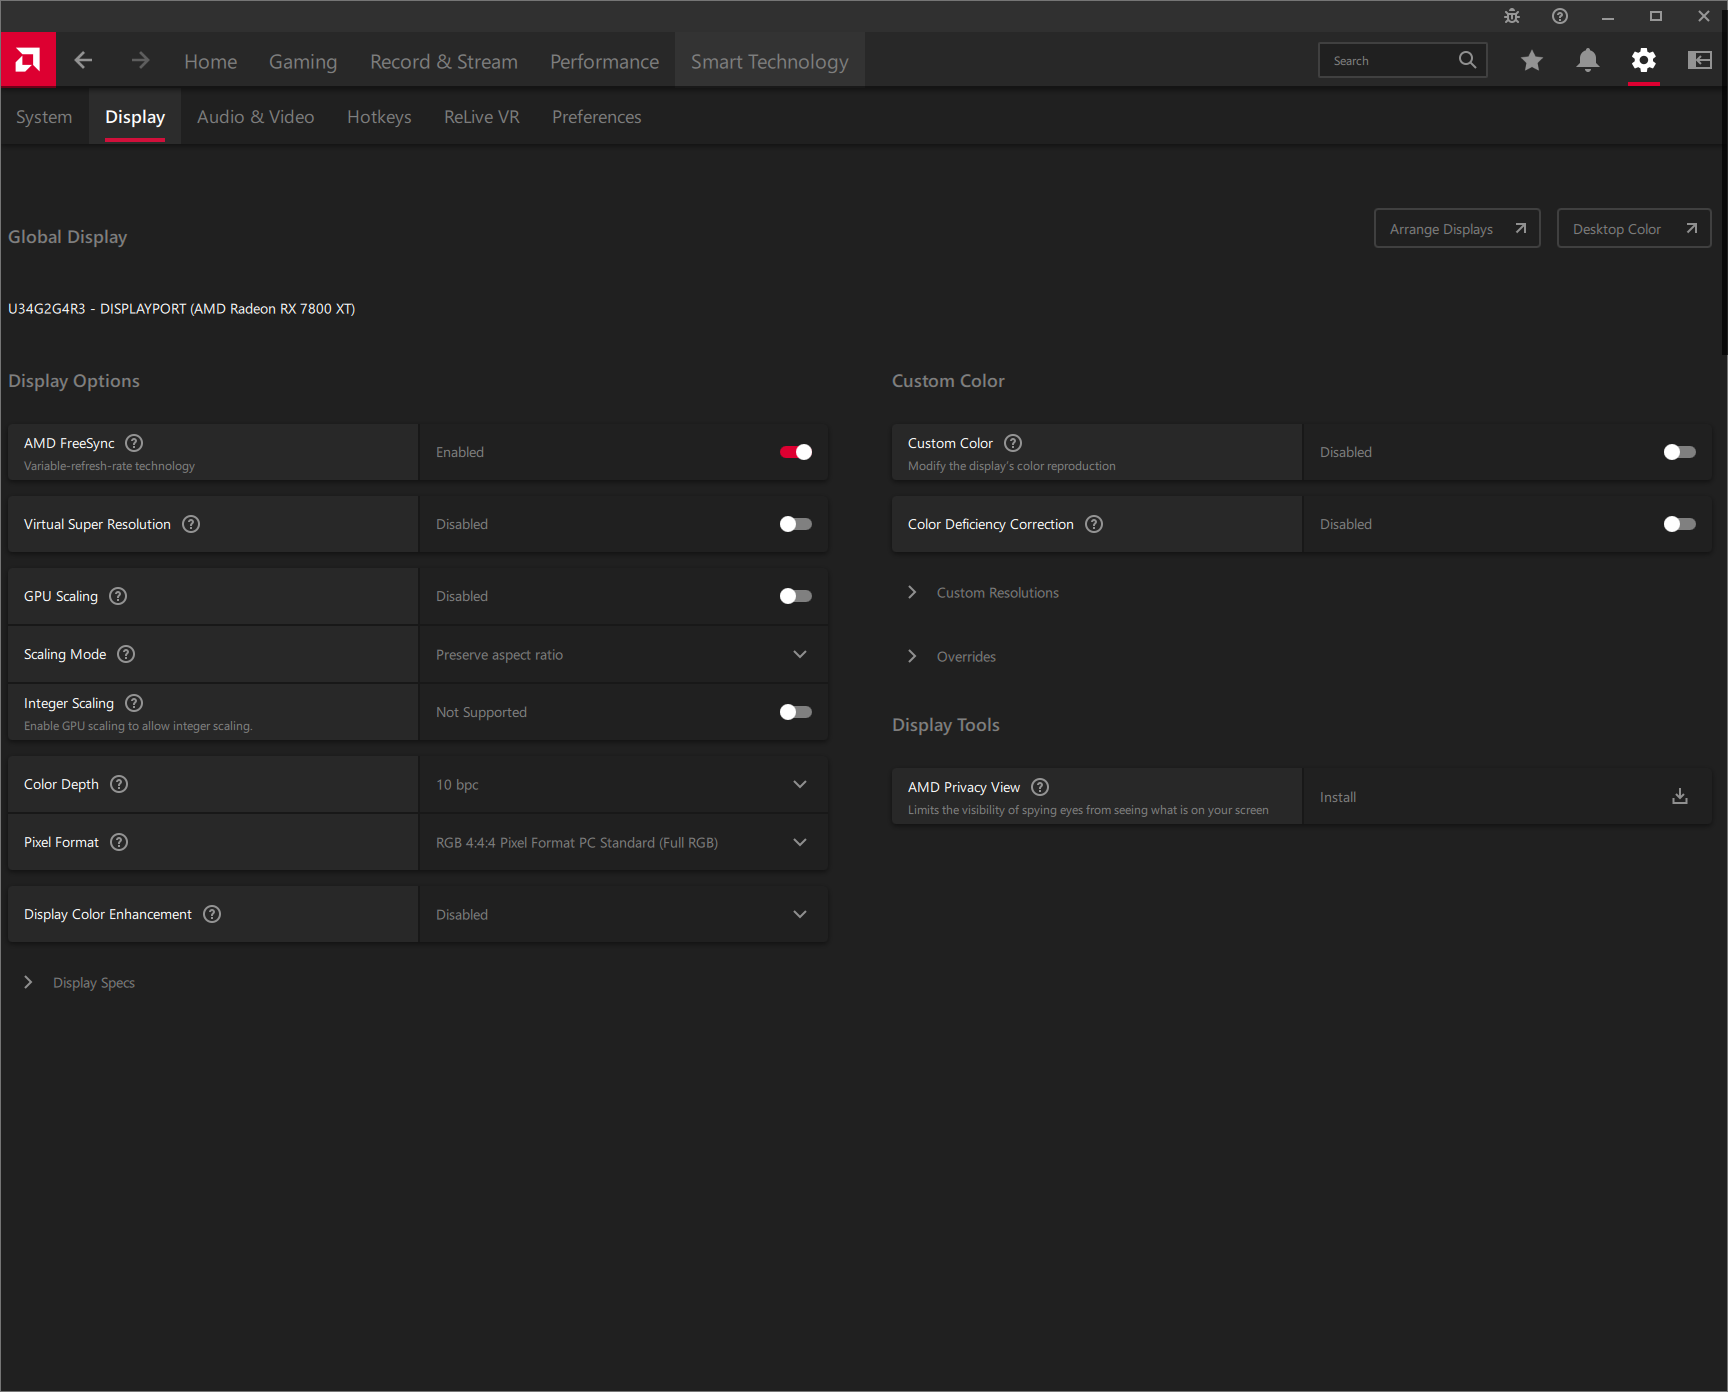1728x1392 pixels.
Task: Select the Display sub-tab
Action: pyautogui.click(x=135, y=117)
